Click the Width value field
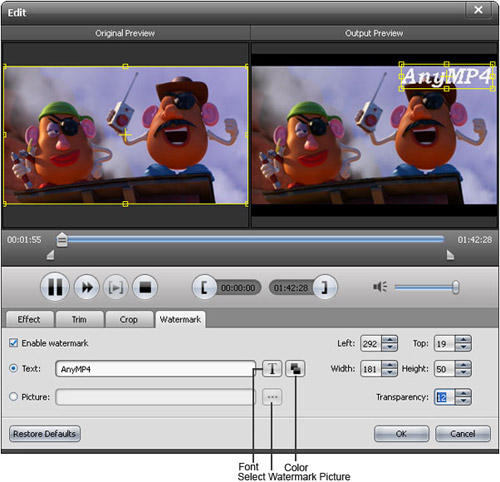500x482 pixels. point(371,369)
